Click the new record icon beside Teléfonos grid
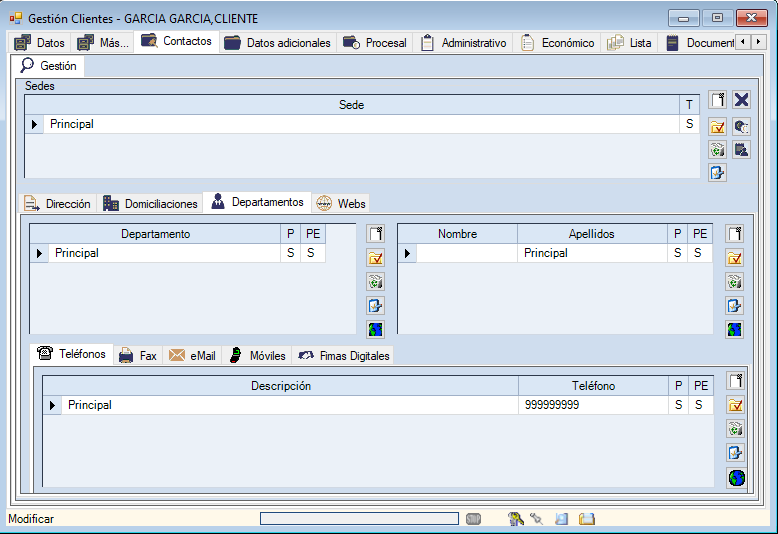The image size is (778, 534). (x=736, y=381)
